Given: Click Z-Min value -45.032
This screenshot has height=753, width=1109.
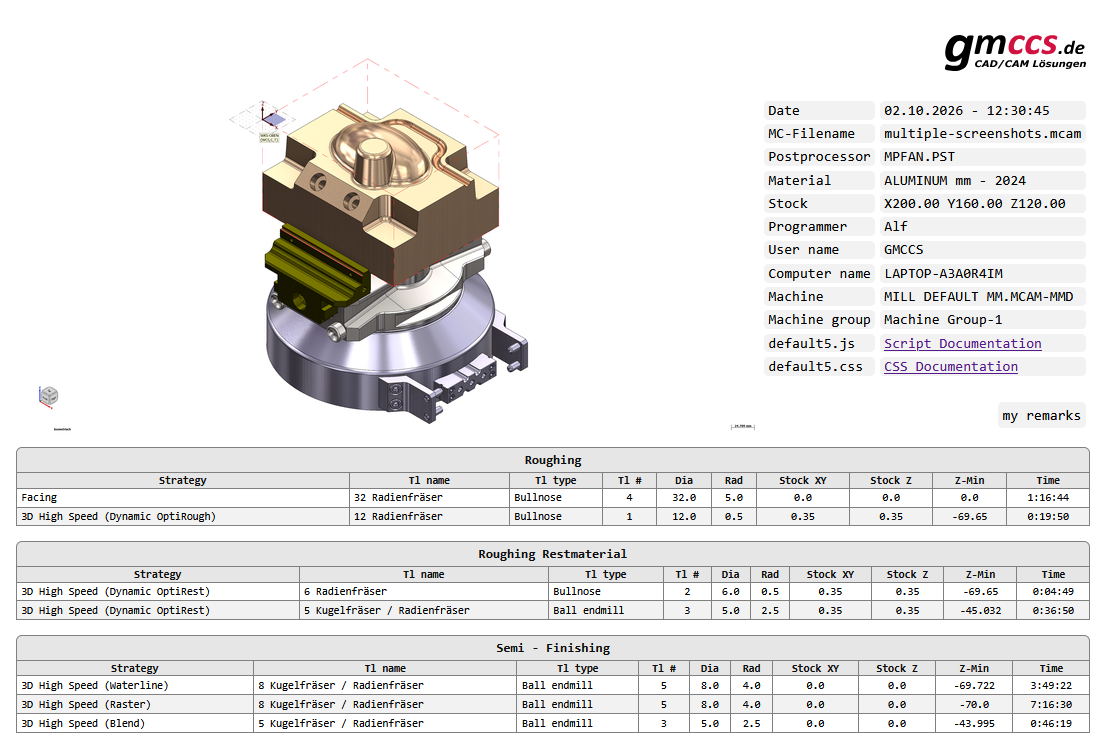Looking at the screenshot, I should 980,611.
